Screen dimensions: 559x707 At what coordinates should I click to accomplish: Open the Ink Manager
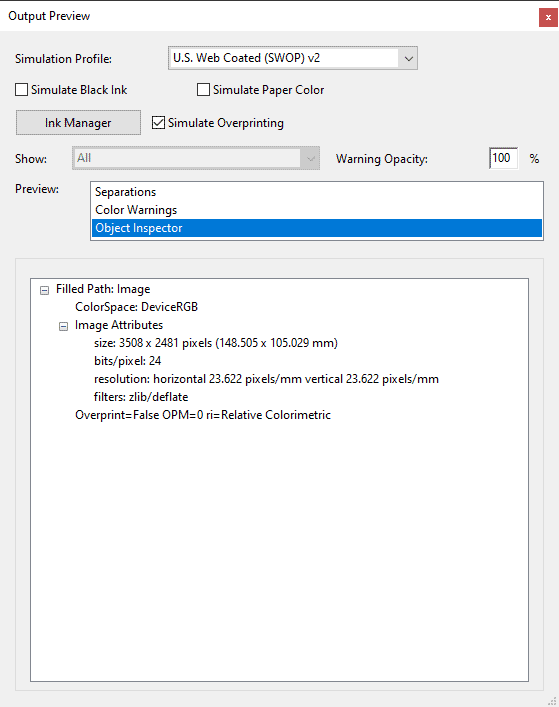tap(78, 123)
